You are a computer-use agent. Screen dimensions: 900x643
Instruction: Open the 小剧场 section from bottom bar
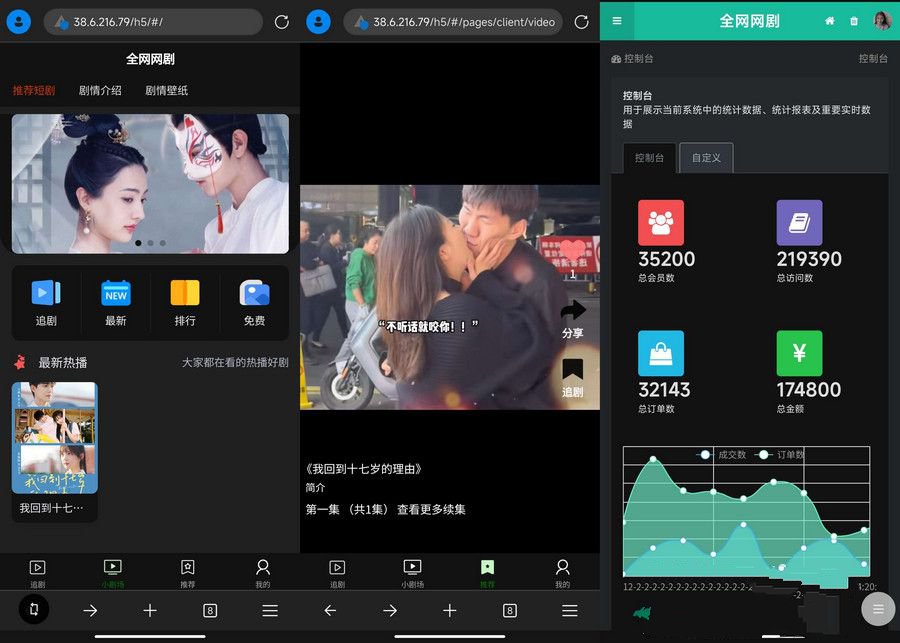click(x=114, y=568)
